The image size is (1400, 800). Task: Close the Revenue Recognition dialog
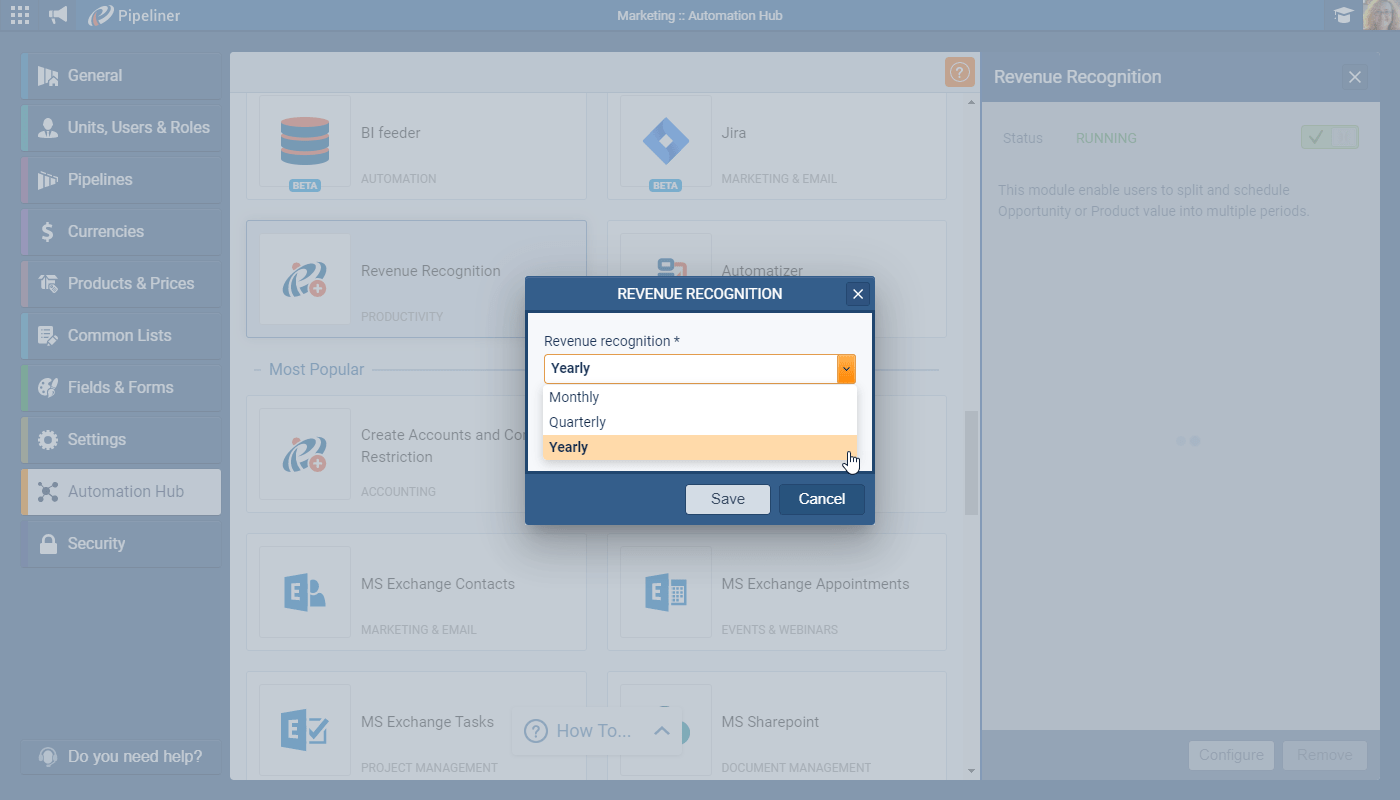pyautogui.click(x=857, y=294)
